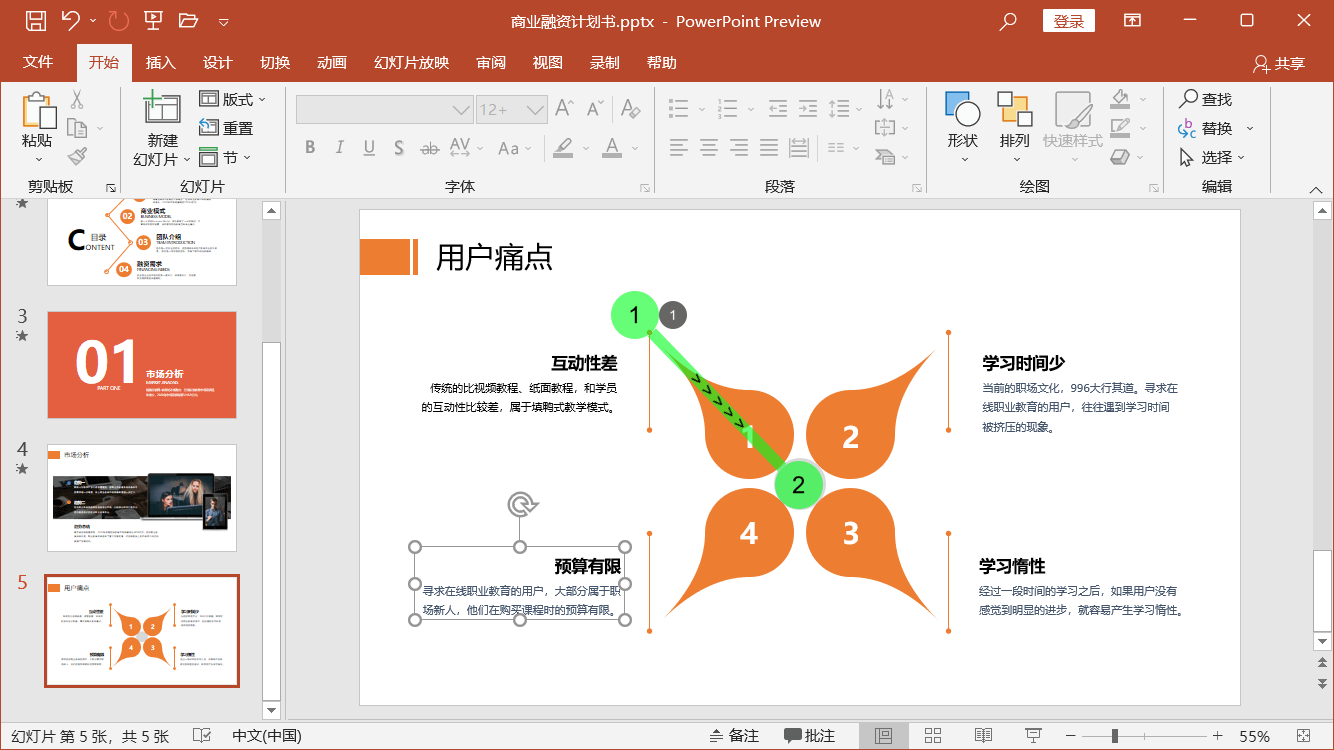Open the 文件 menu
Image resolution: width=1334 pixels, height=750 pixels.
(x=39, y=62)
